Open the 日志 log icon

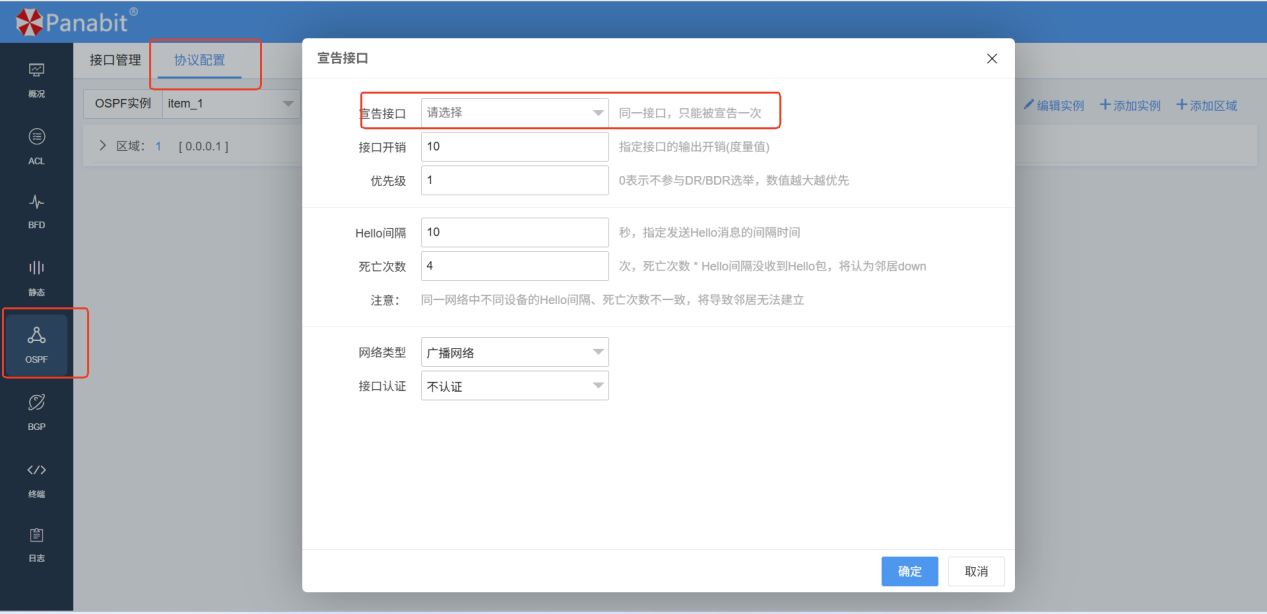coord(36,542)
